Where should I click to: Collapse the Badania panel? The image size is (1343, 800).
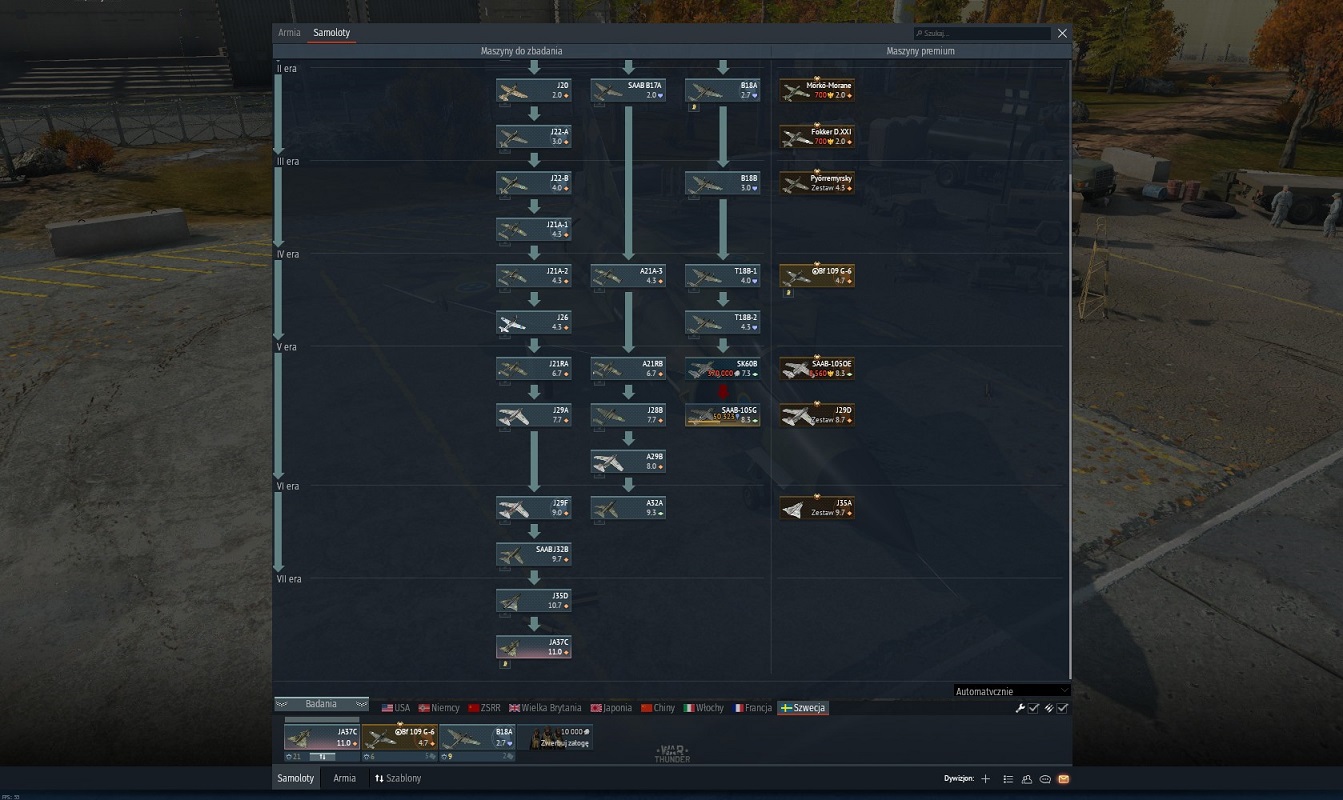(321, 704)
